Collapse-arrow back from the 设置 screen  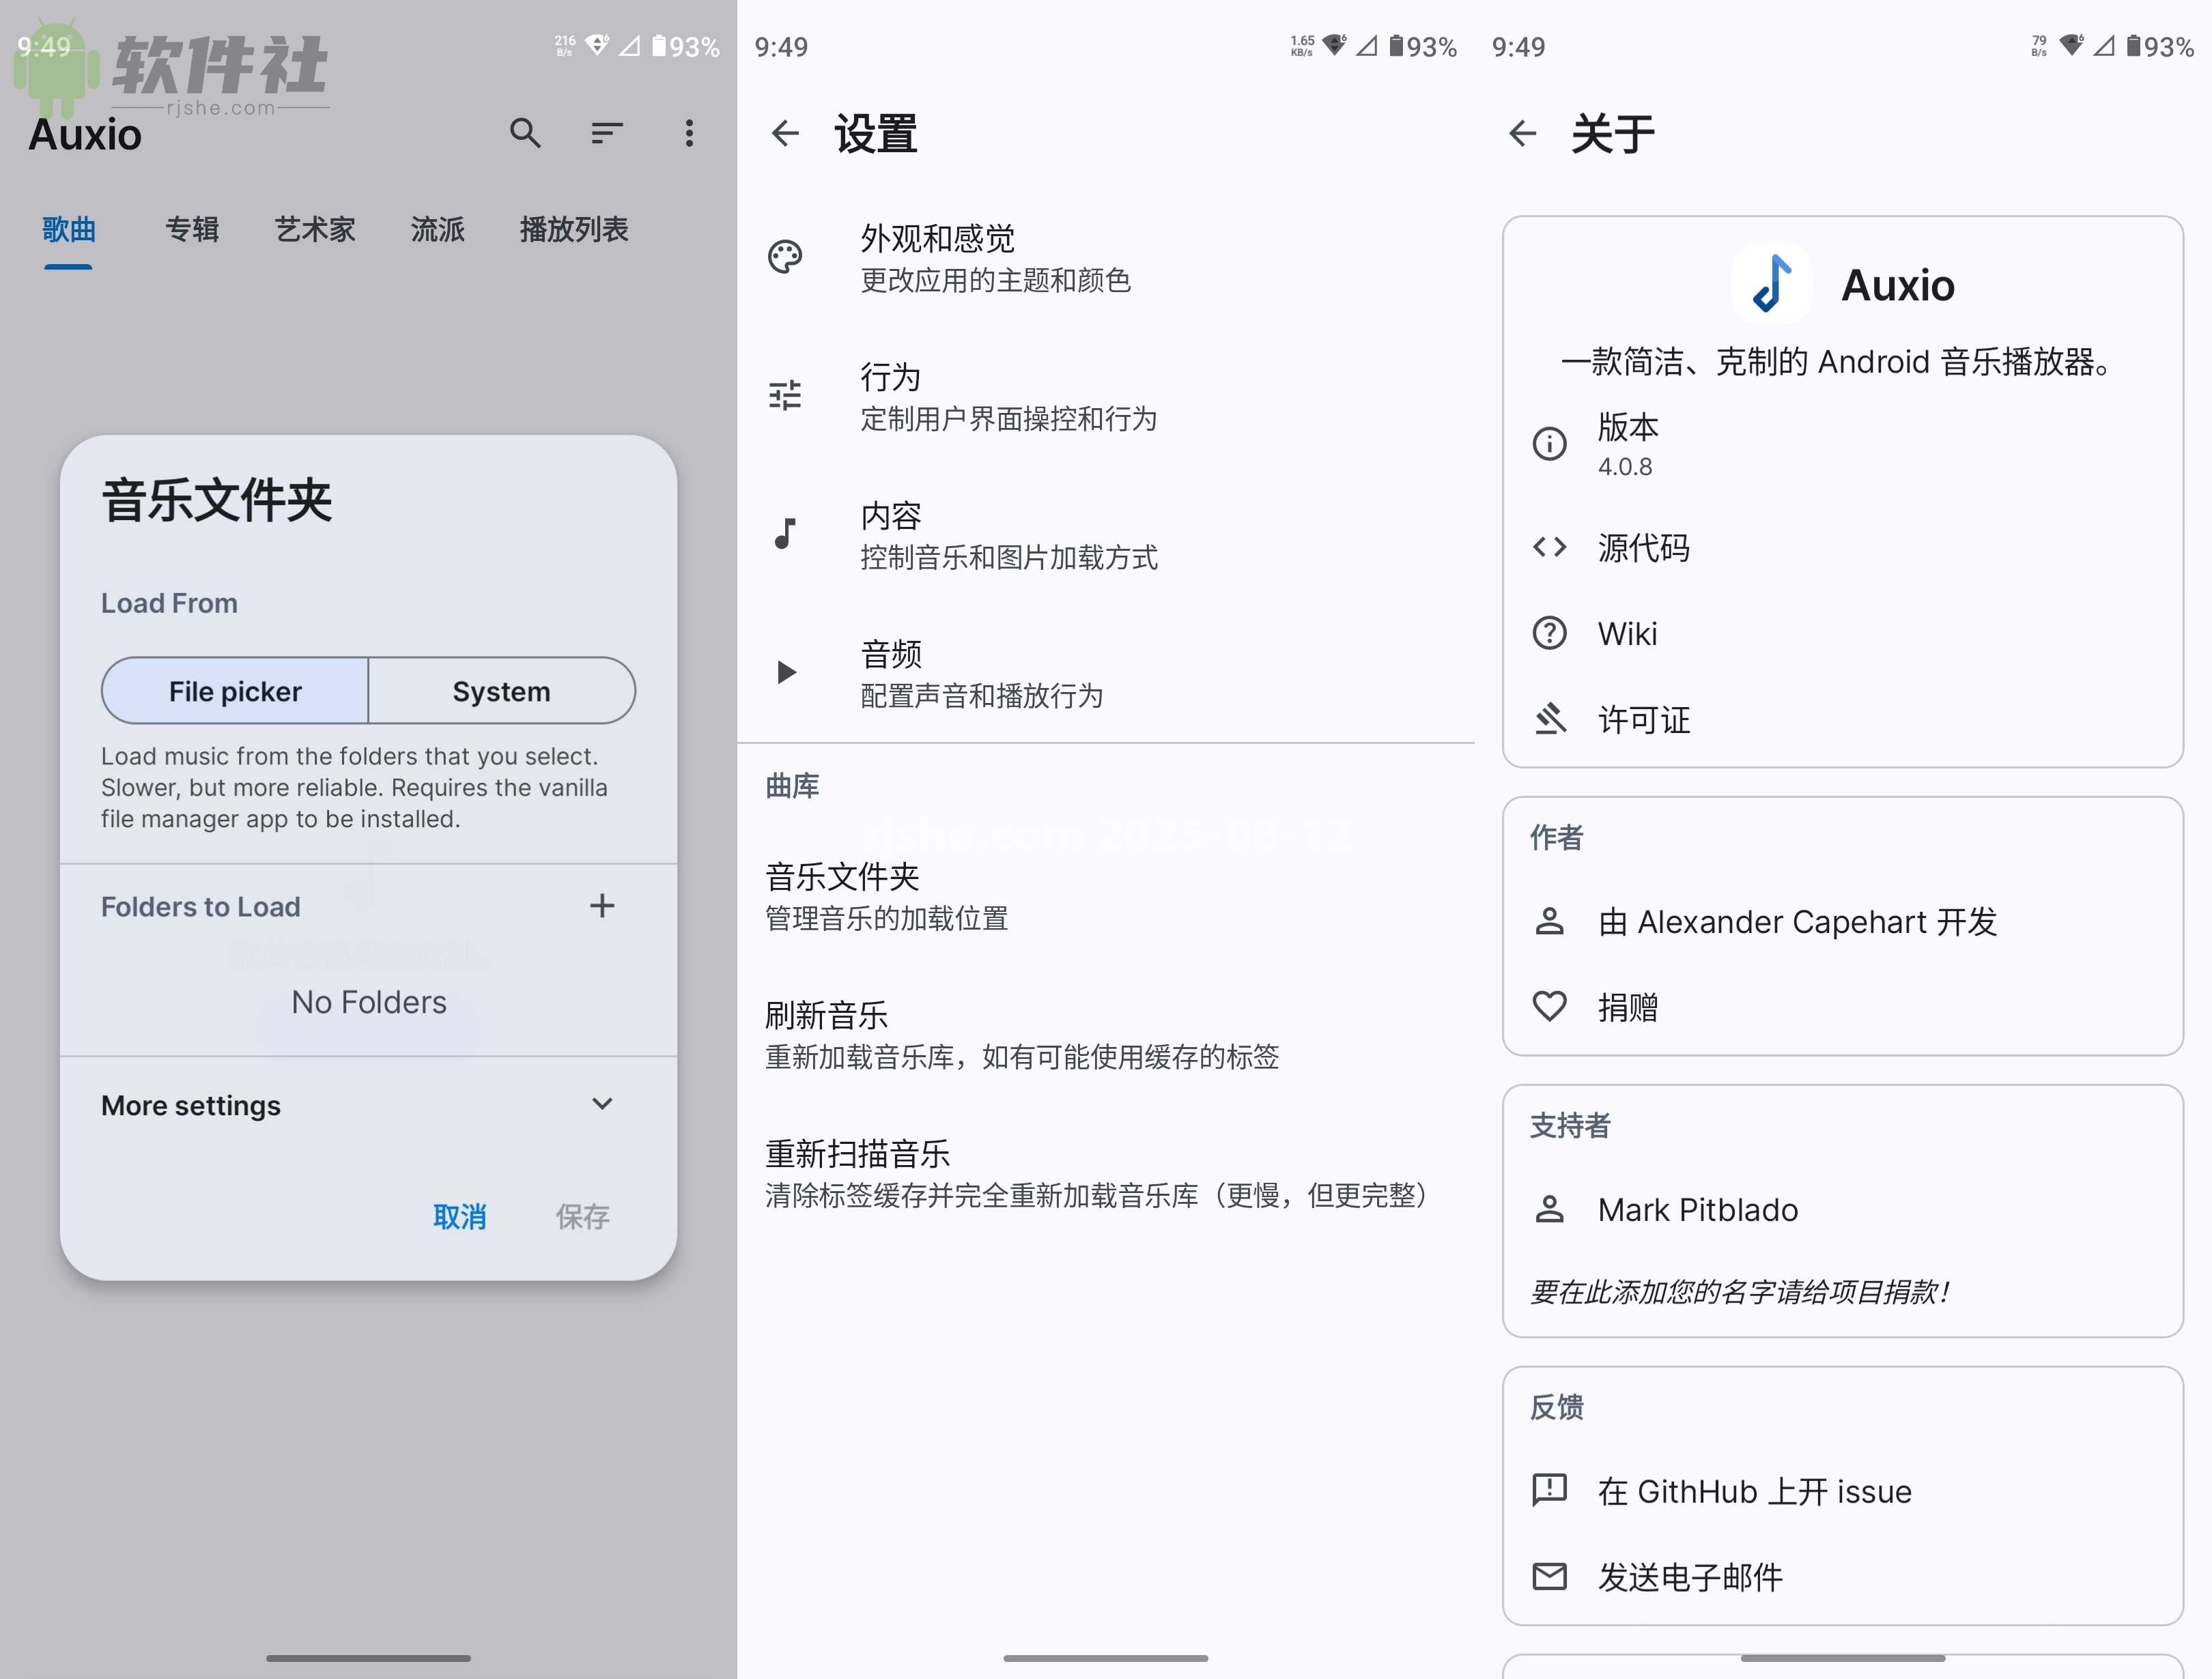(x=786, y=133)
